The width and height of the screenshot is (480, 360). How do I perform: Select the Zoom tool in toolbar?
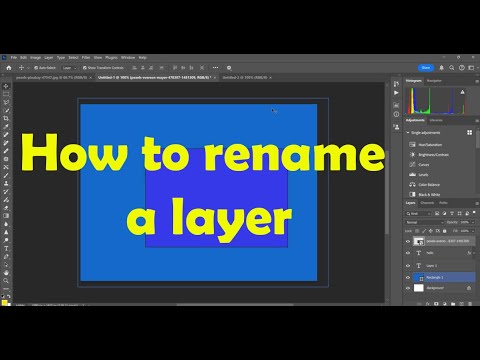6,281
